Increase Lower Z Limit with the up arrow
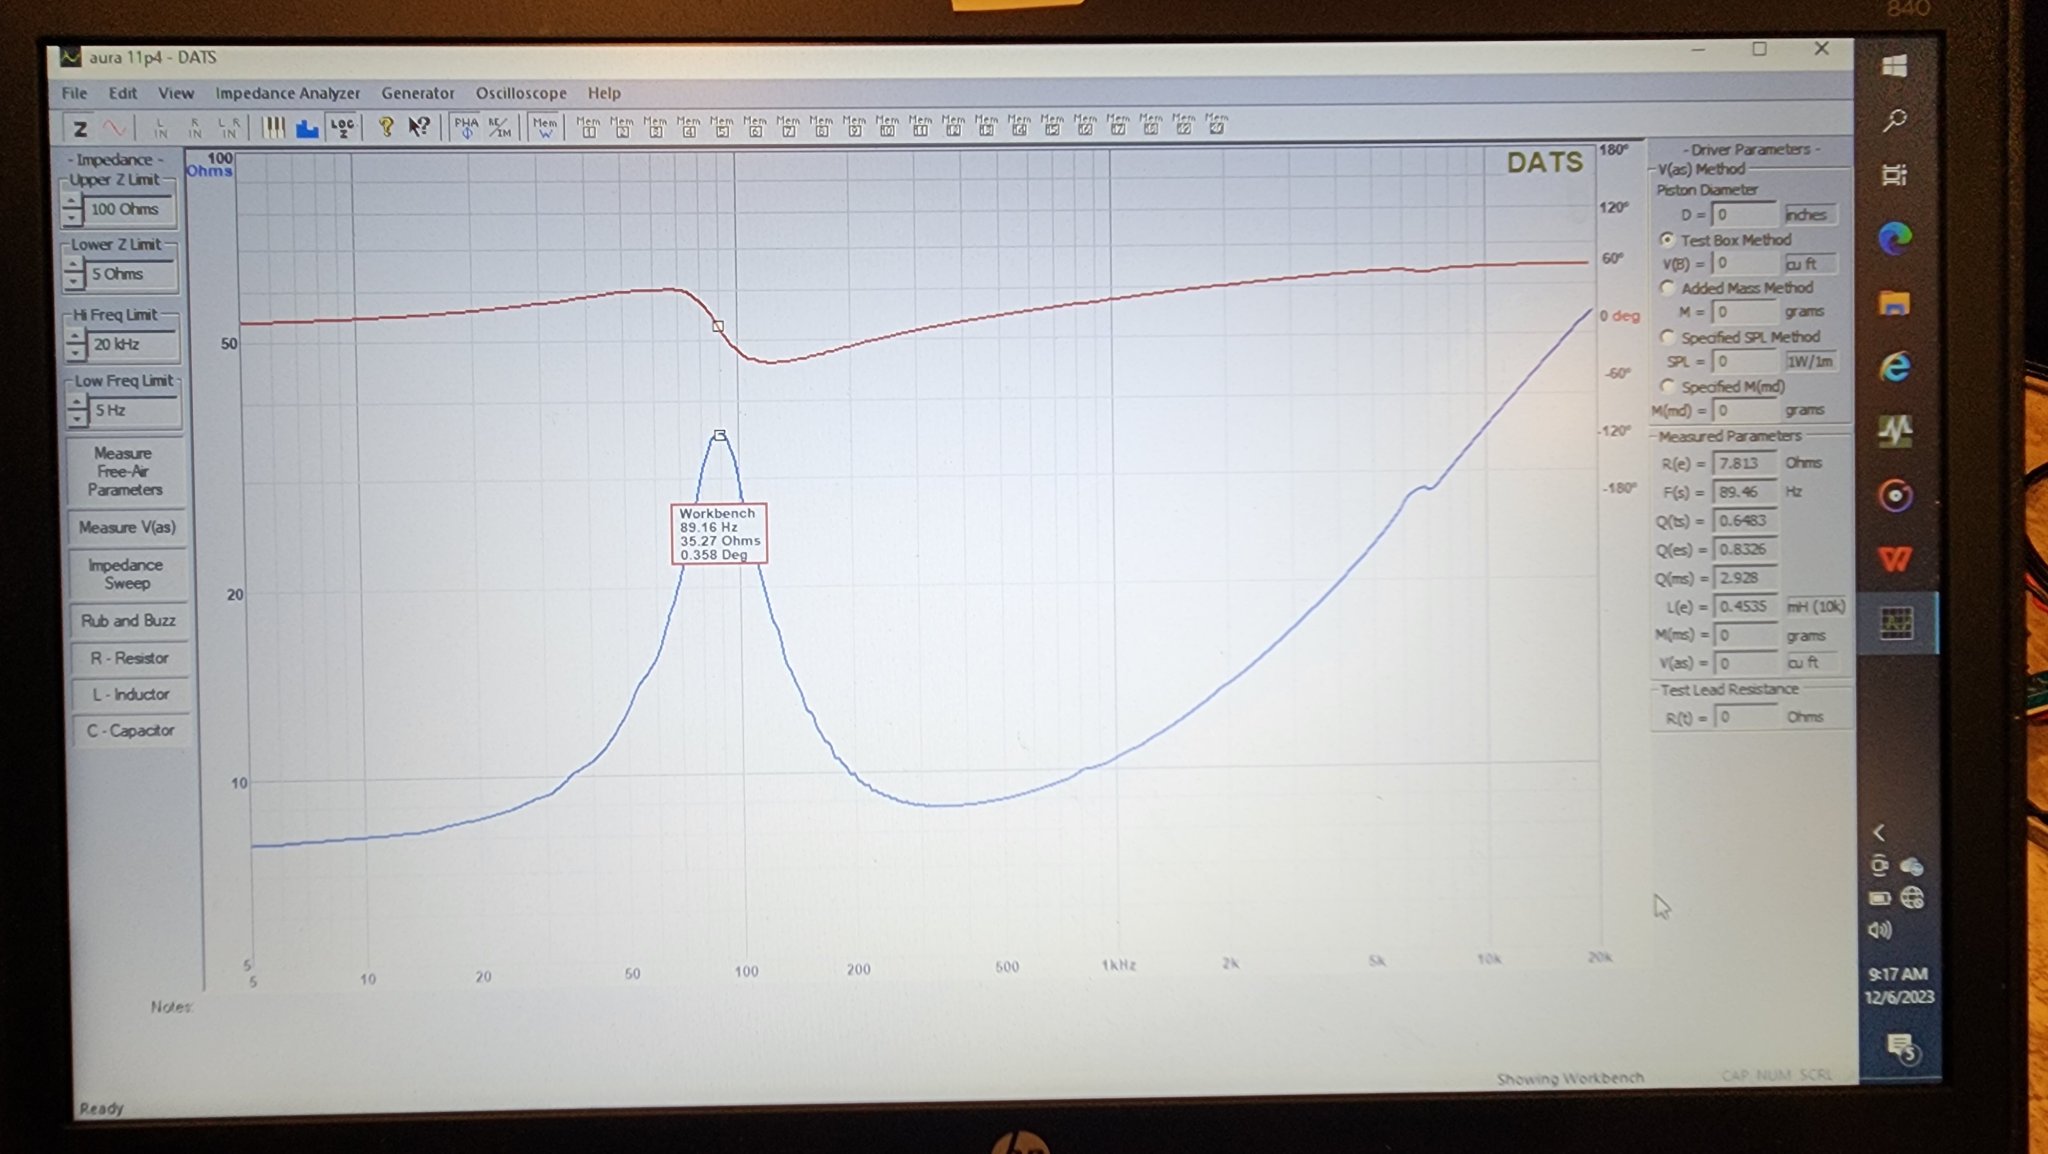This screenshot has width=2048, height=1154. (x=73, y=265)
